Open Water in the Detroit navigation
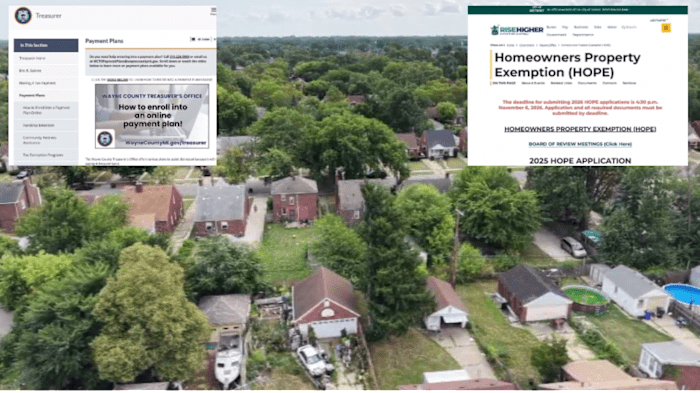Viewport: 700px width, 393px height. pyautogui.click(x=612, y=27)
